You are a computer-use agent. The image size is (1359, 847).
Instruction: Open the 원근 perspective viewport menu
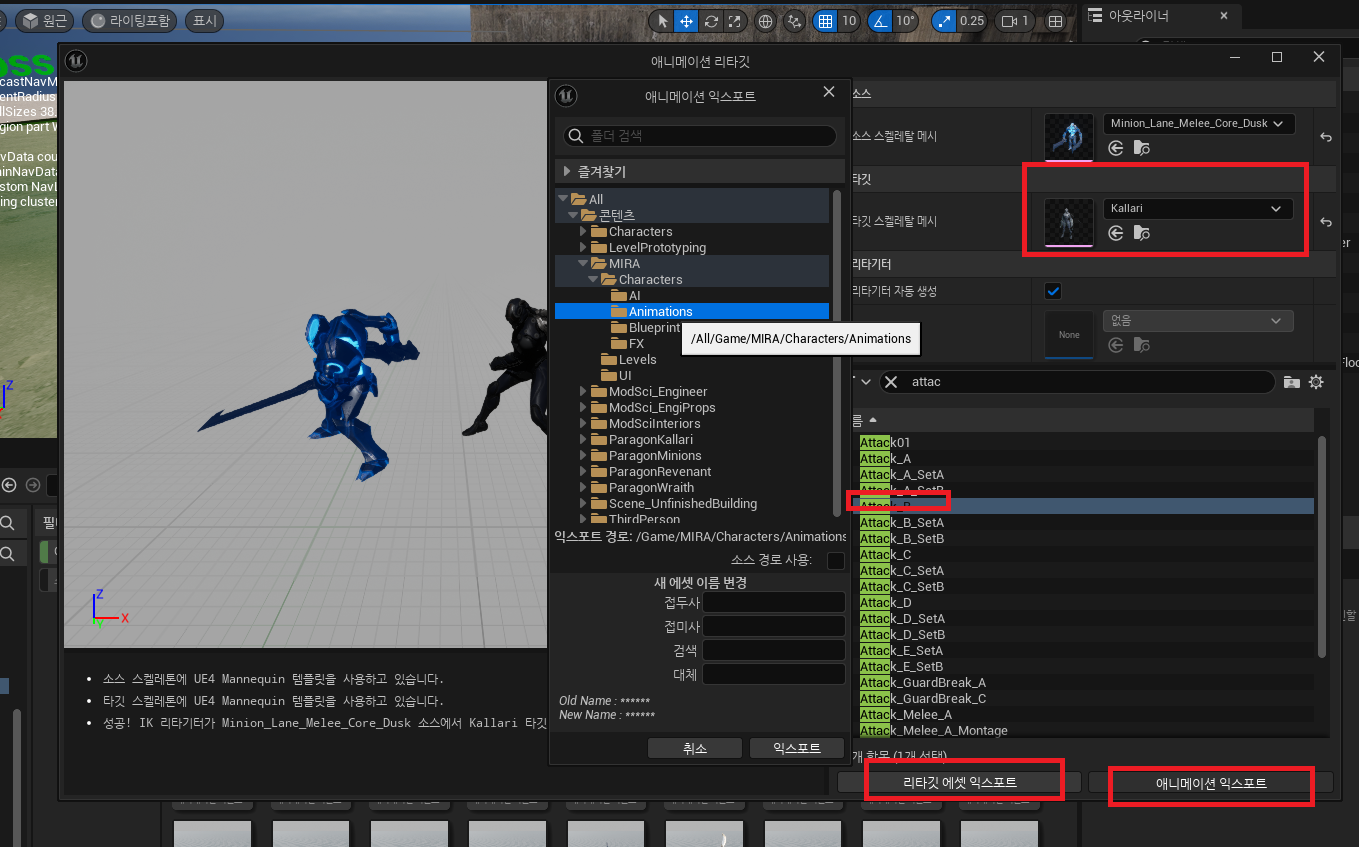pyautogui.click(x=43, y=20)
